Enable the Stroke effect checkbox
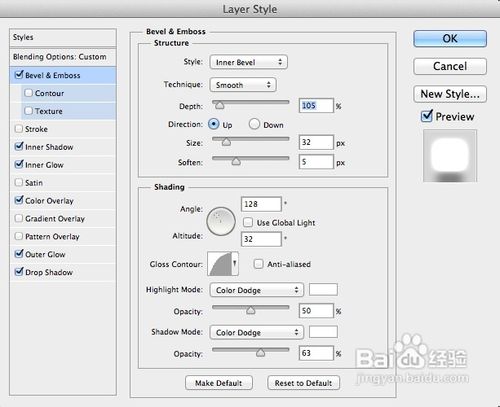Image resolution: width=500 pixels, height=407 pixels. 19,129
